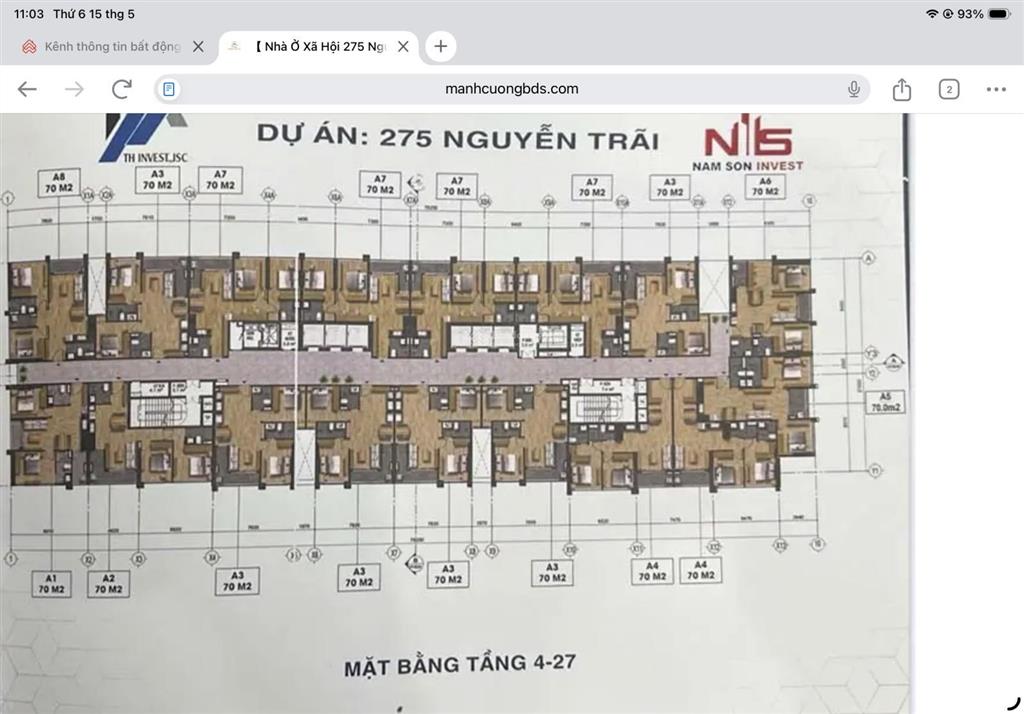Tap the floor plan image
This screenshot has width=1024, height=714.
click(455, 413)
